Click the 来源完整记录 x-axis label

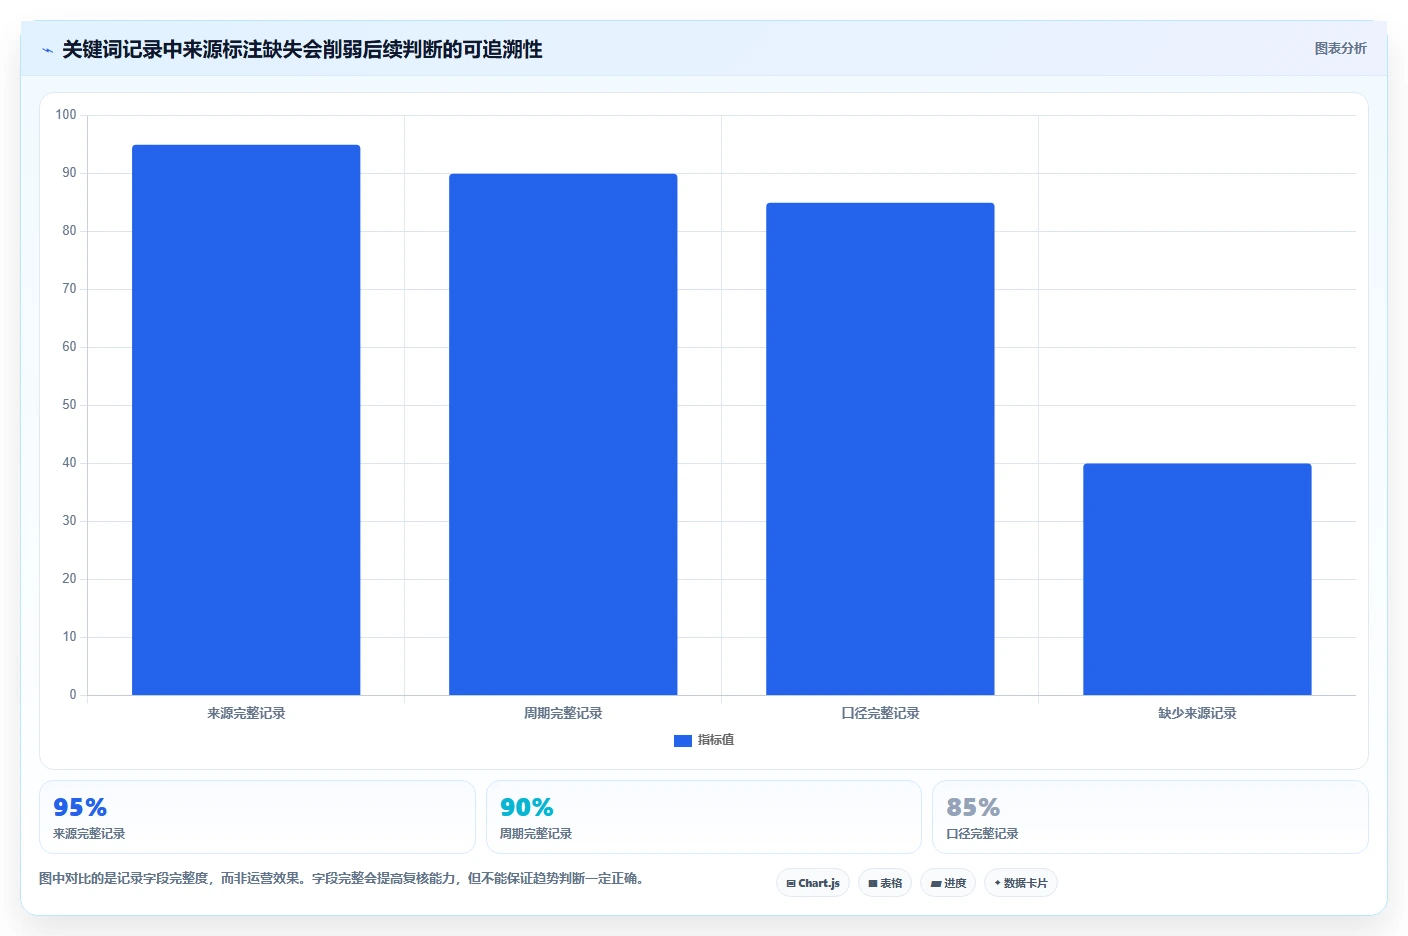[246, 713]
